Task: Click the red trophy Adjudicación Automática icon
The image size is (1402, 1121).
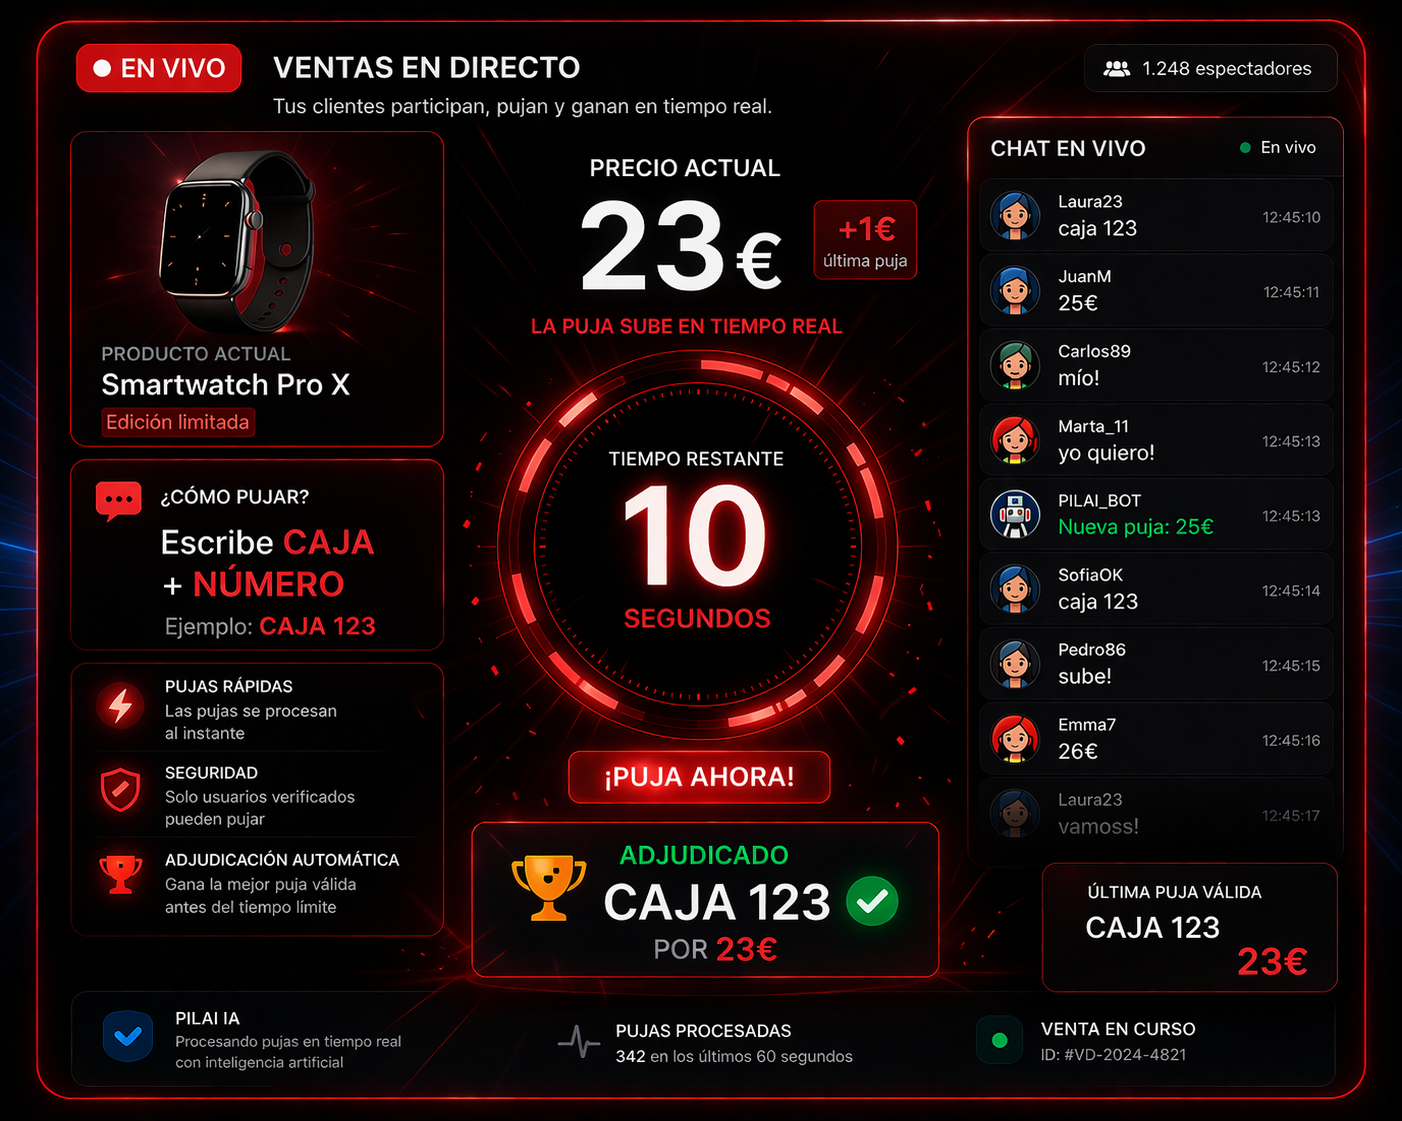Action: [x=121, y=874]
